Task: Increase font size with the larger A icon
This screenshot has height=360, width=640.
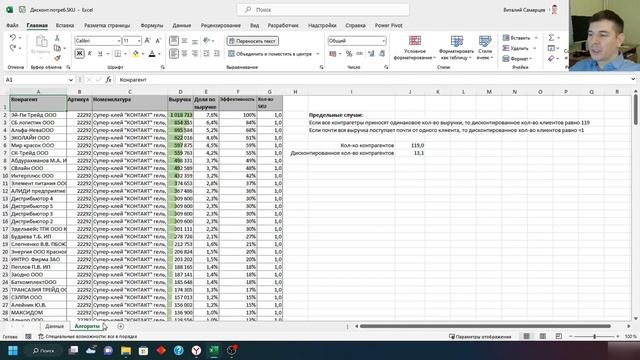Action: tap(148, 41)
